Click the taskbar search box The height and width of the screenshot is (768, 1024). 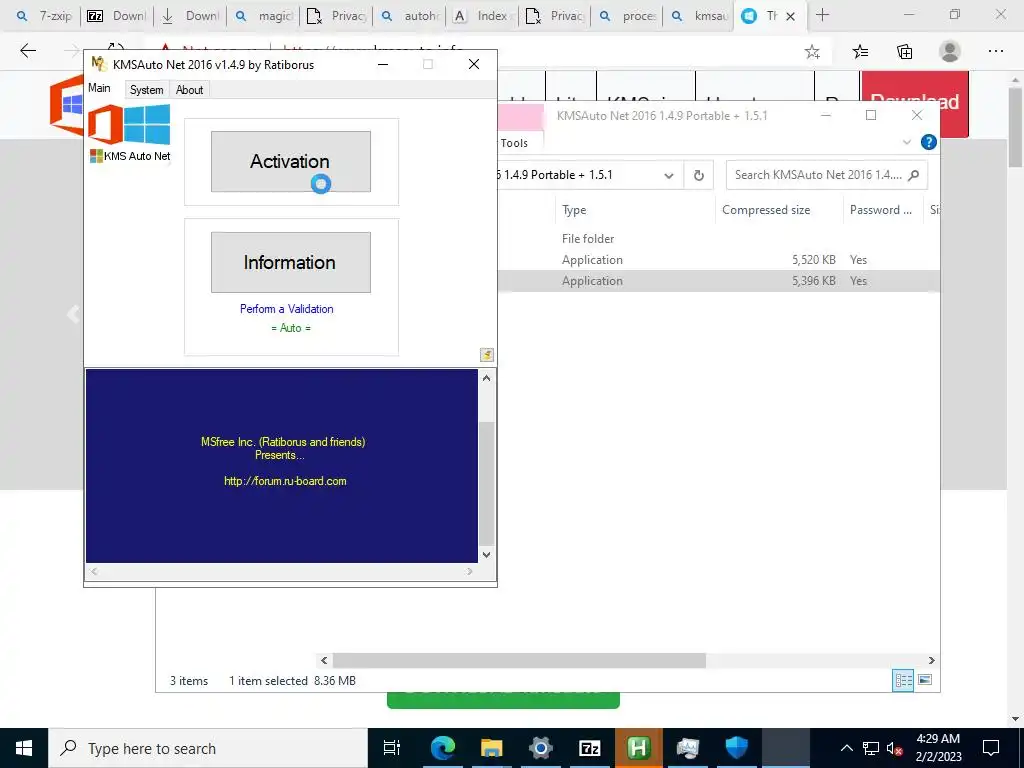[x=208, y=748]
